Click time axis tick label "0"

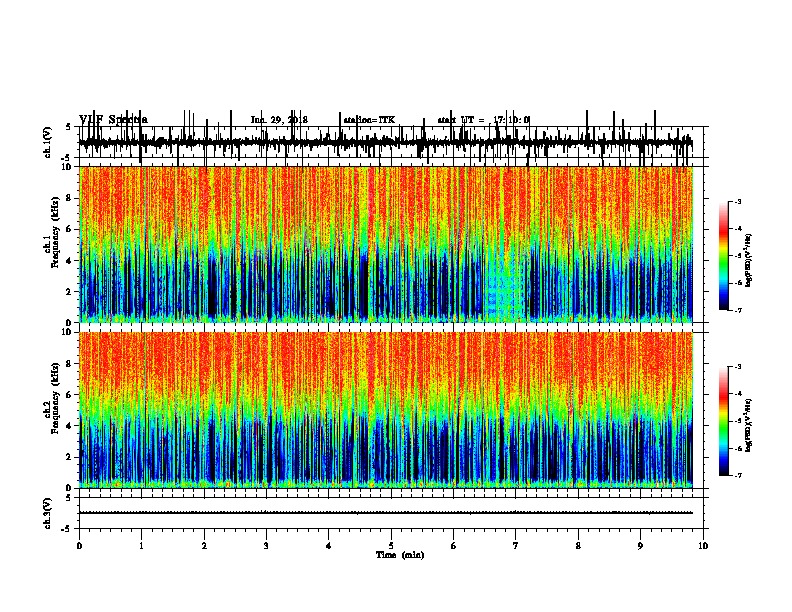pos(79,546)
